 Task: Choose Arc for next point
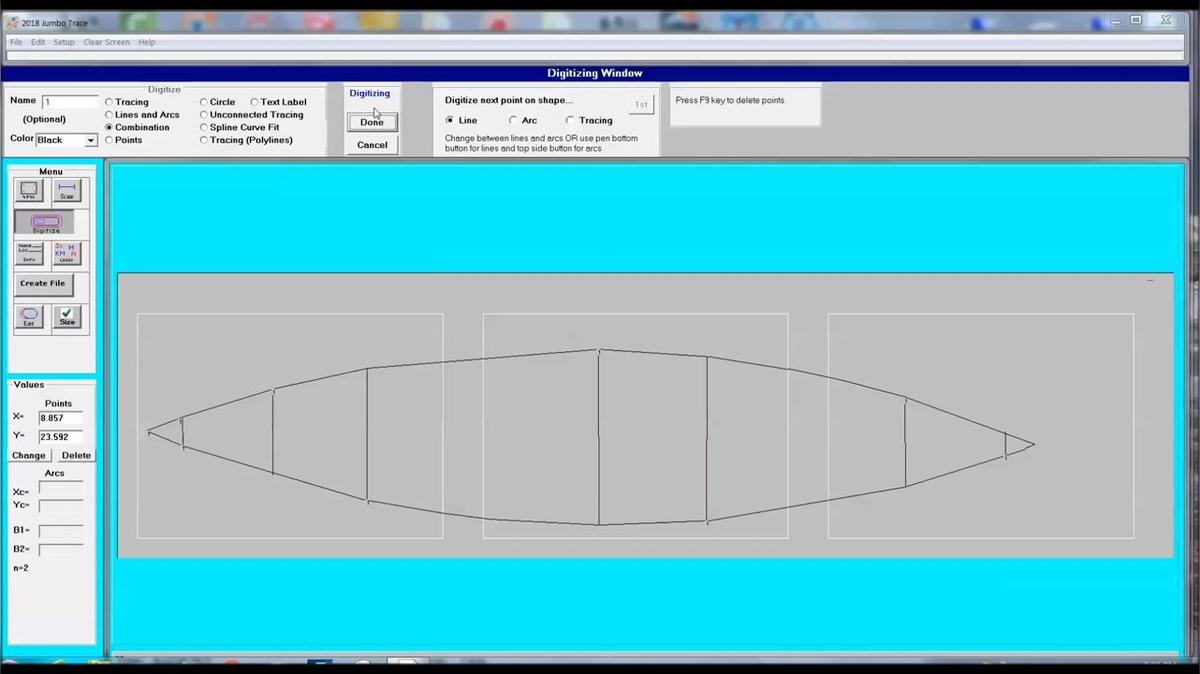pos(523,120)
